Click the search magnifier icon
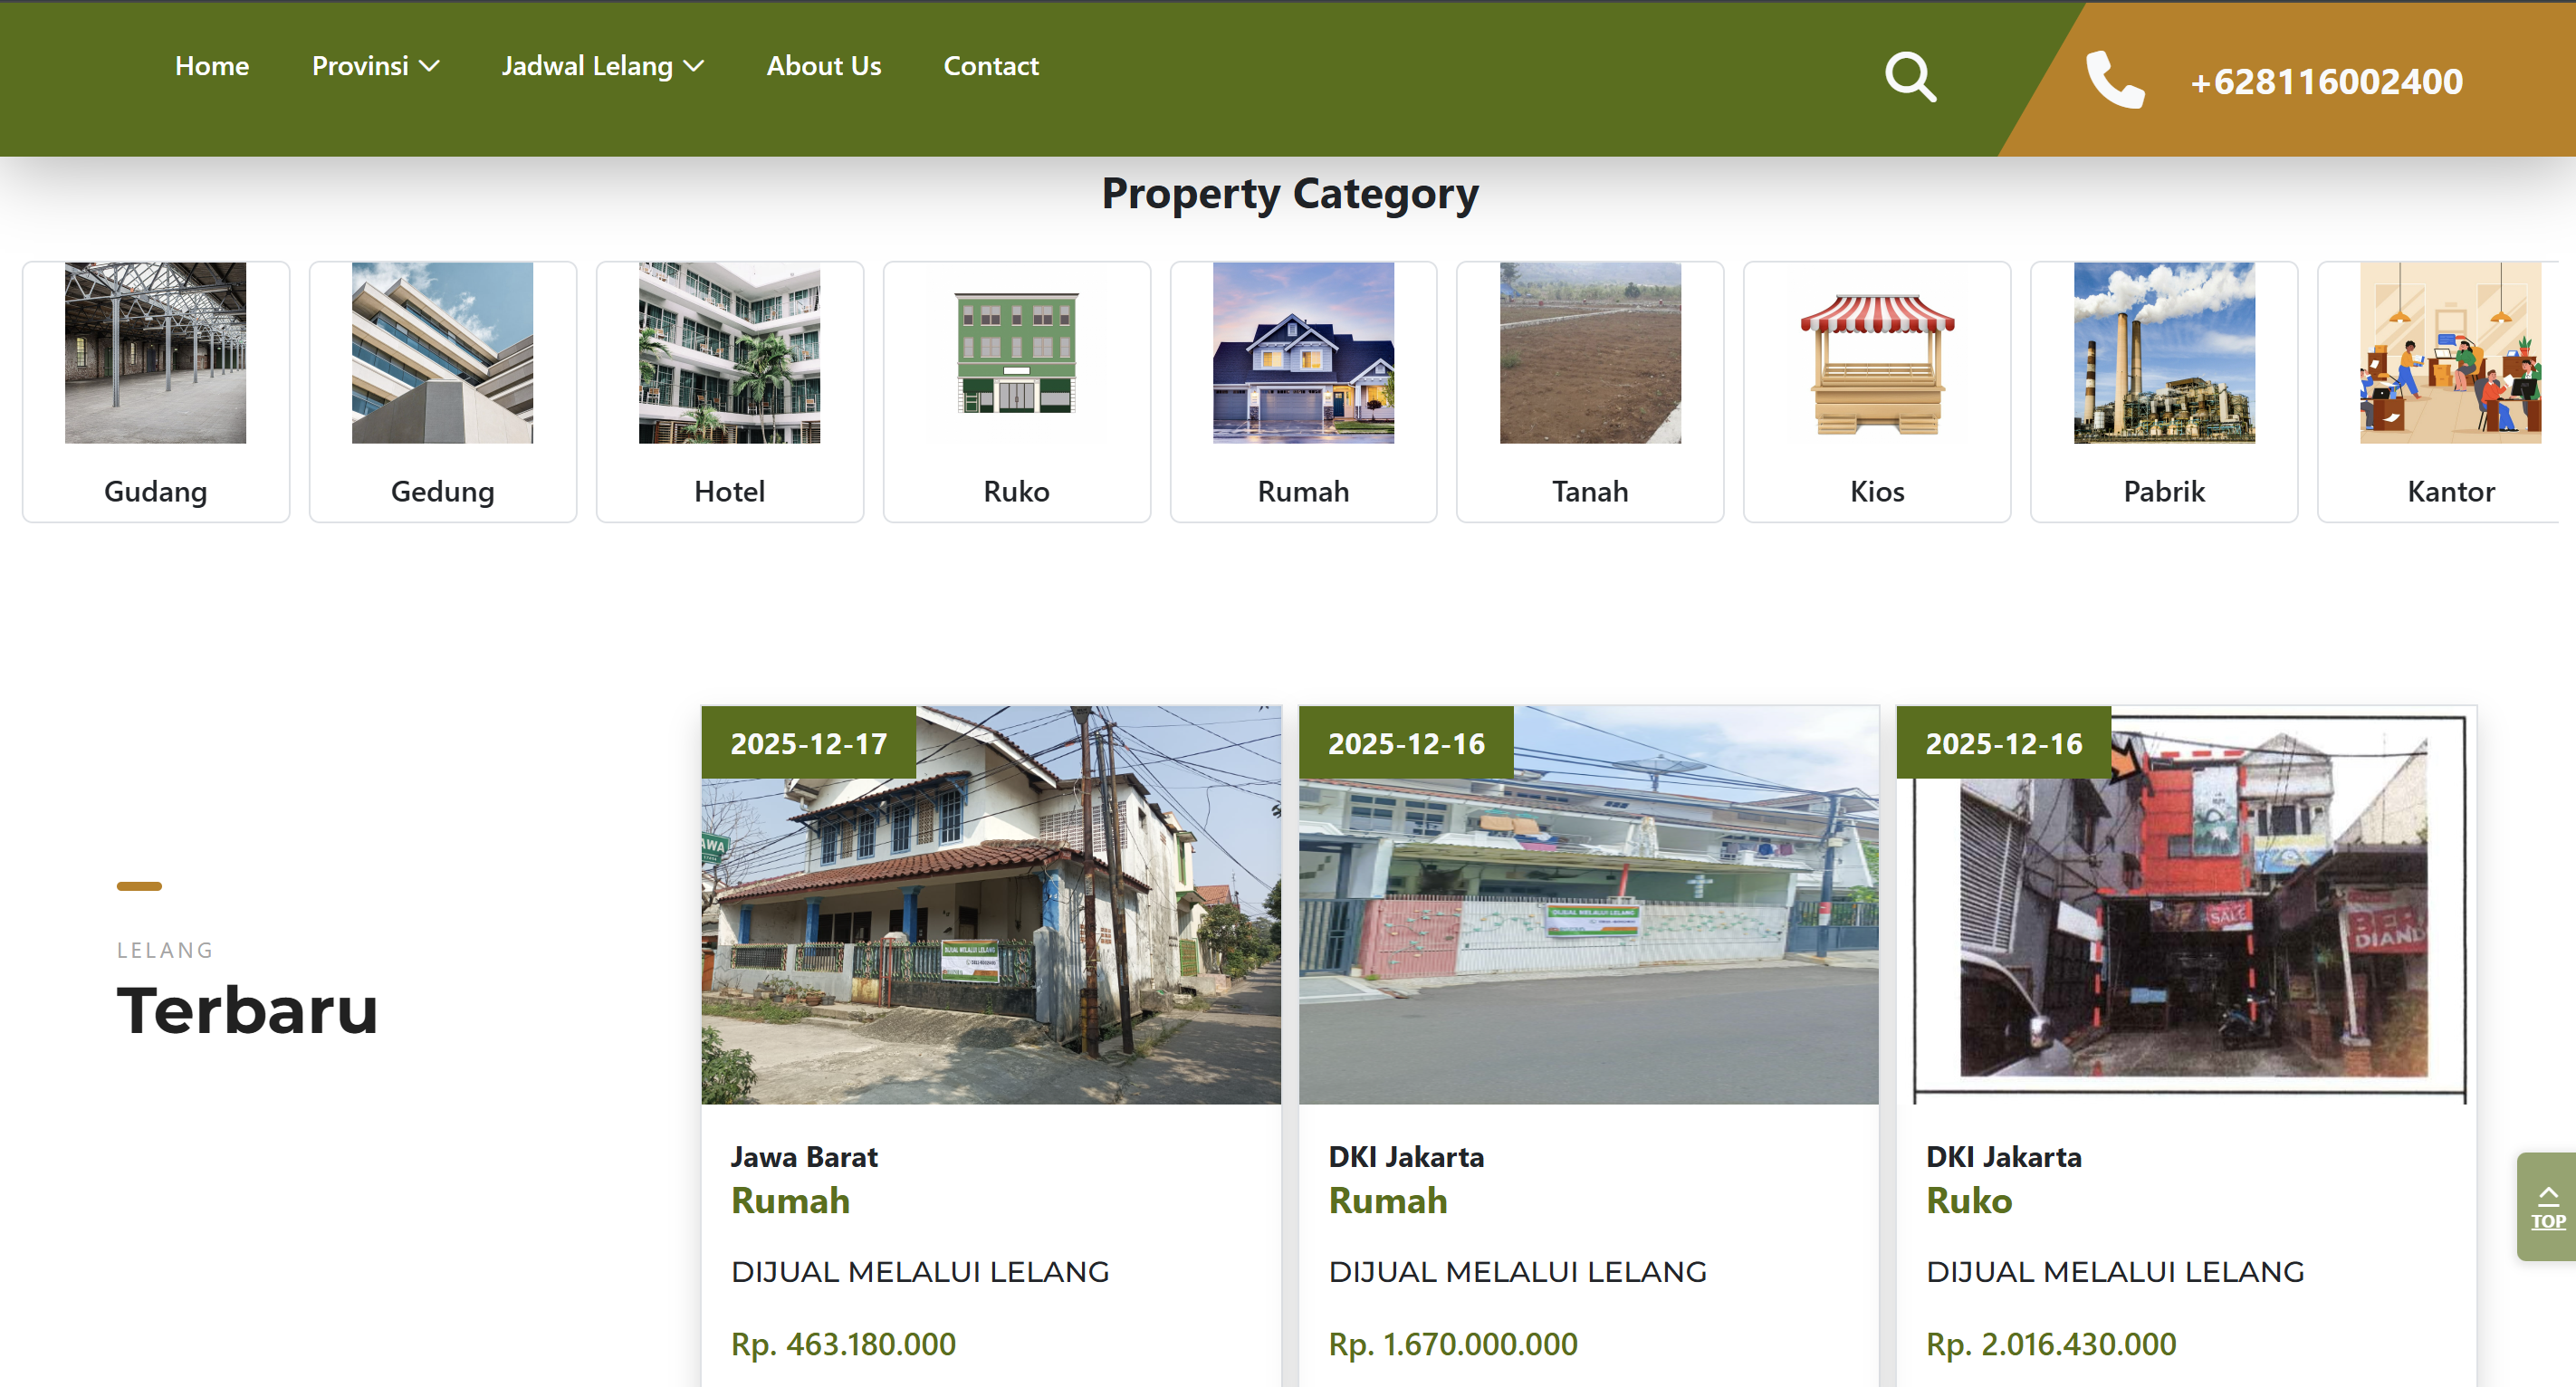The height and width of the screenshot is (1387, 2576). [1910, 77]
